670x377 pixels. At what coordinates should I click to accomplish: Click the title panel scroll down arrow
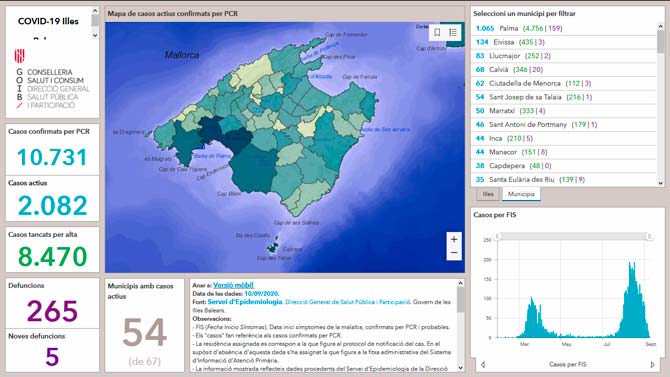point(95,35)
